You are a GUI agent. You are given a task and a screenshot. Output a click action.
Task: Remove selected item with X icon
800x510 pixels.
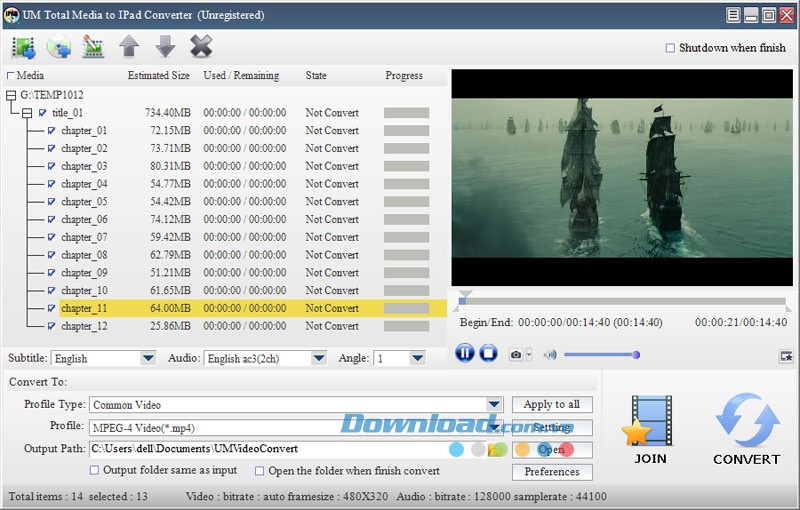[201, 46]
